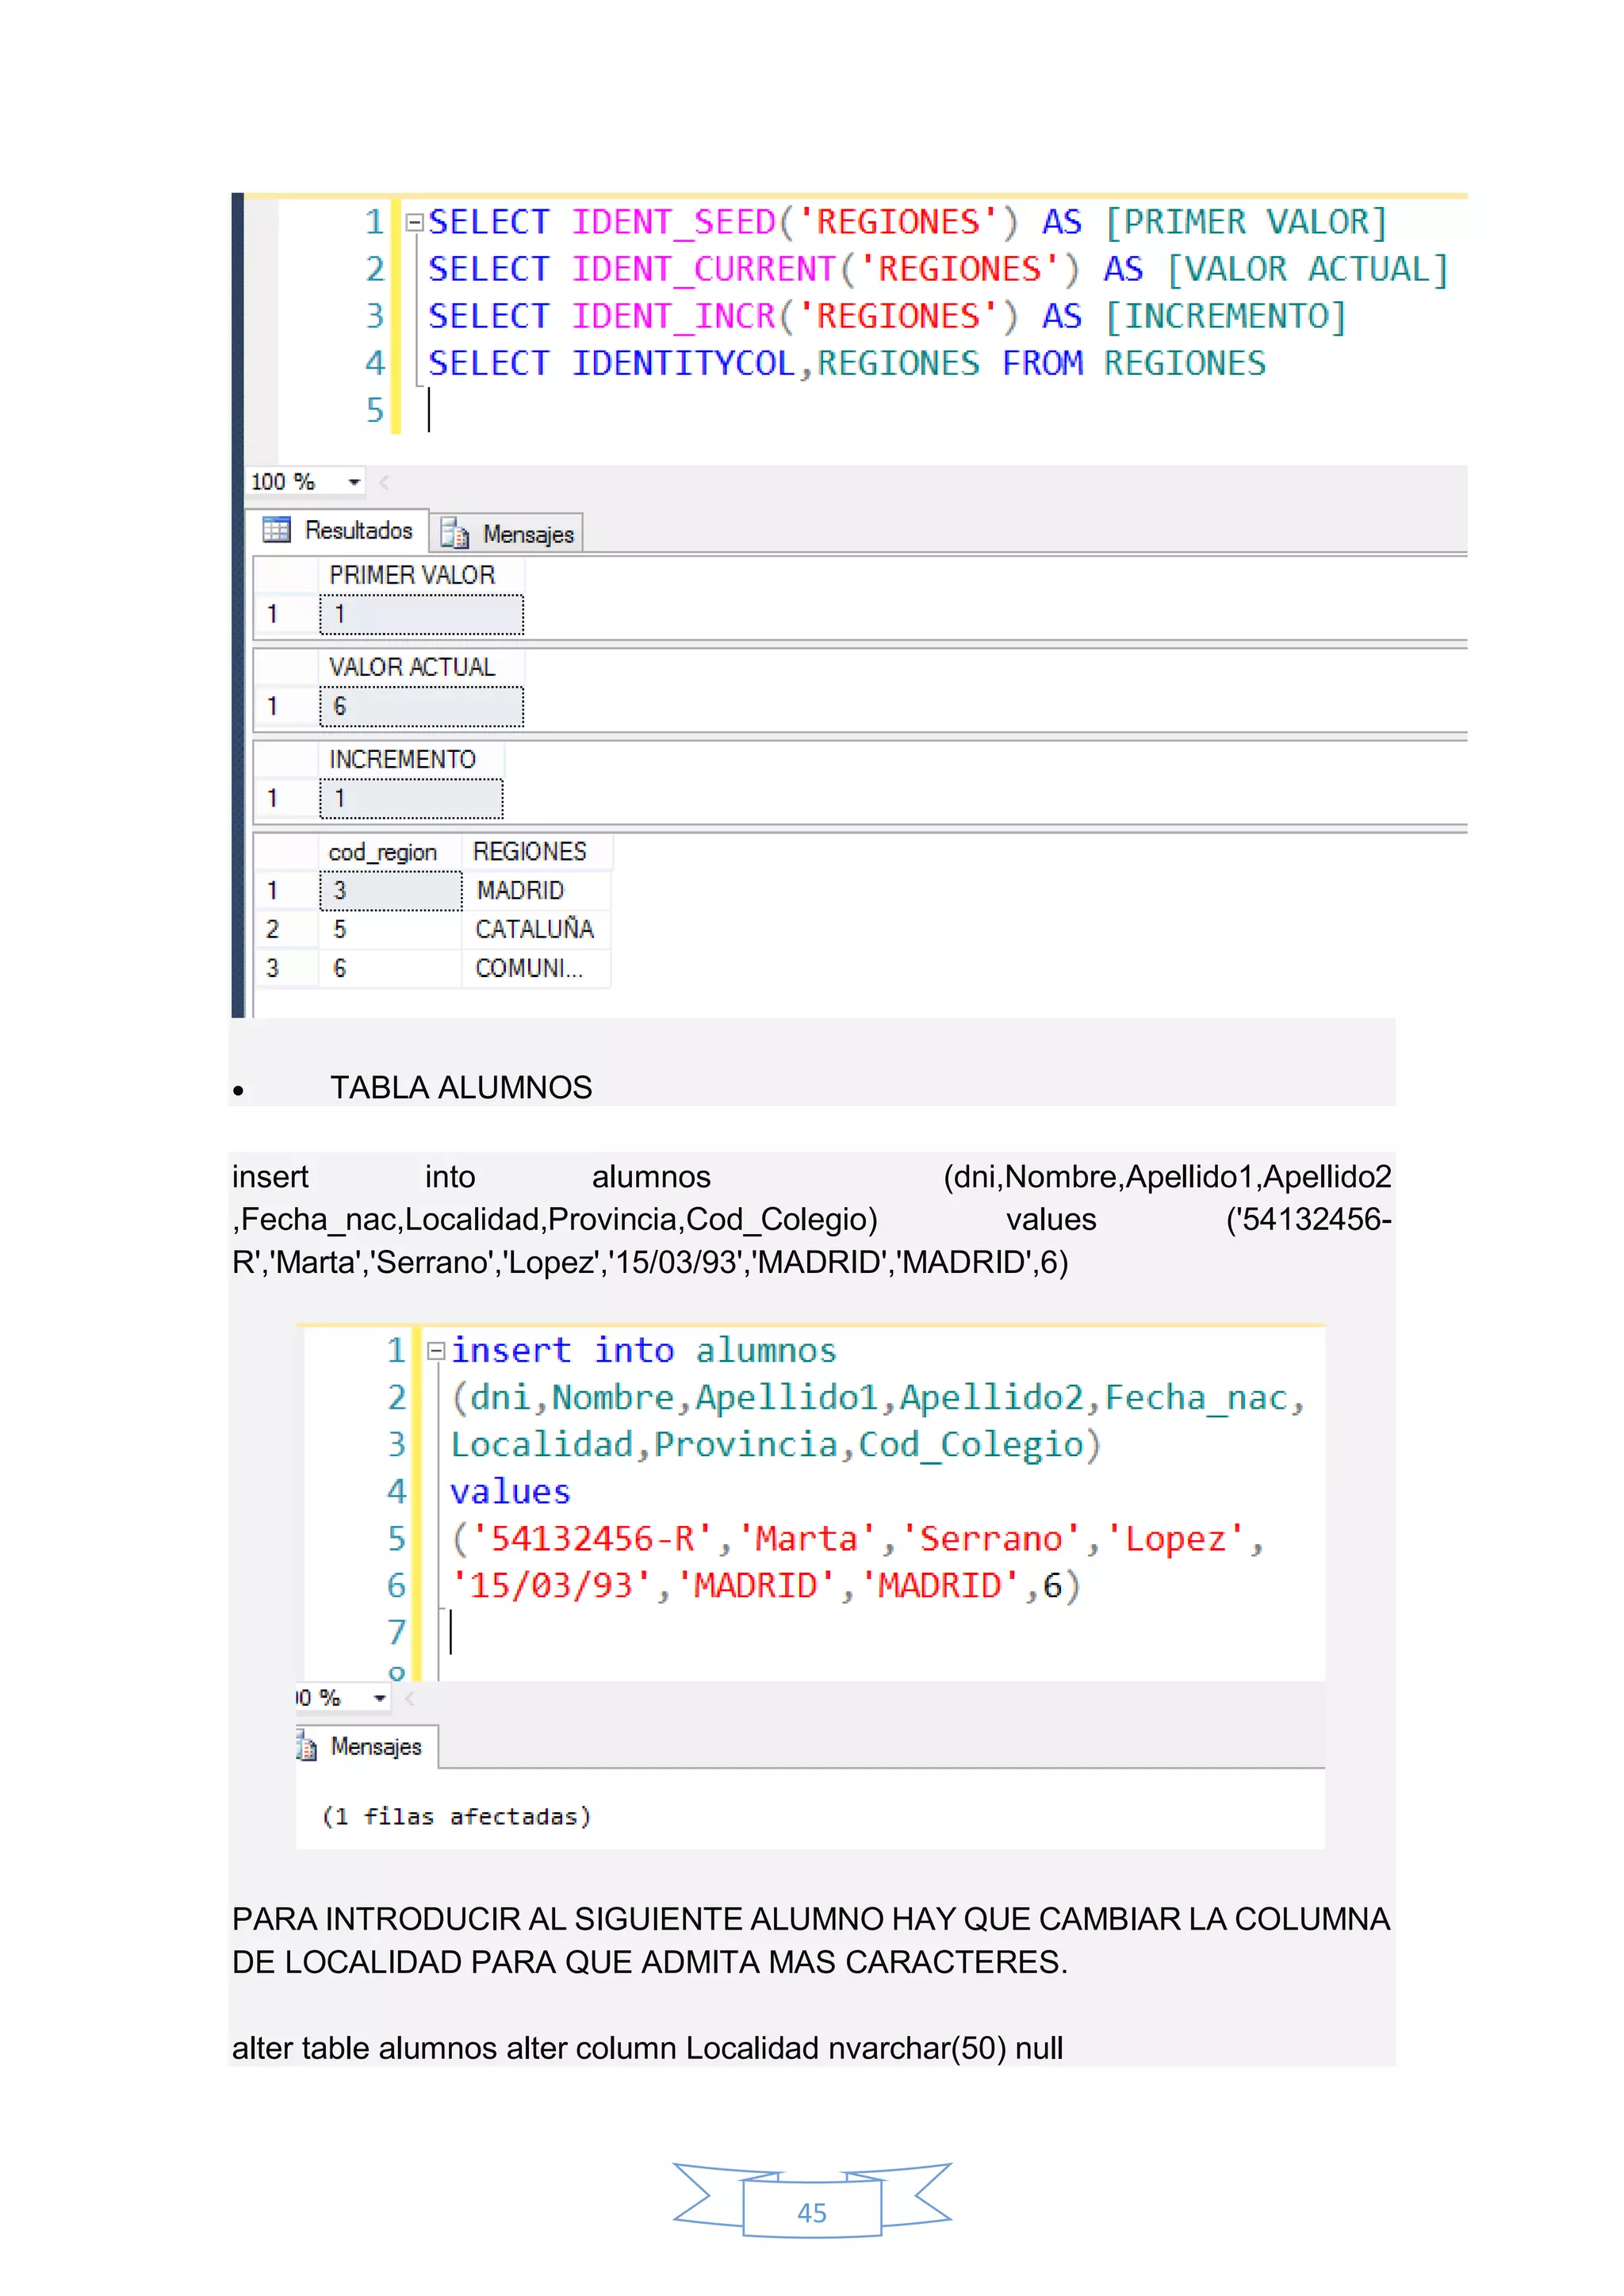The width and height of the screenshot is (1624, 2296).
Task: Select the VALOR ACTUAL cell containing 6
Action: coord(421,707)
